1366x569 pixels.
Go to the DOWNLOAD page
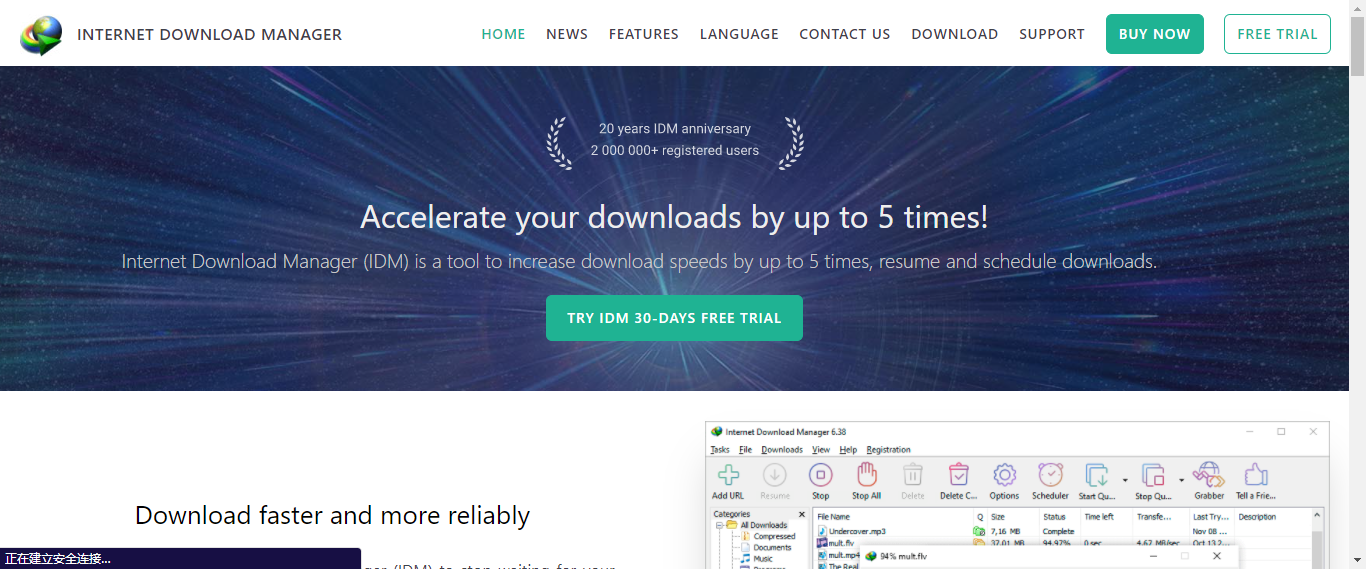pos(955,34)
